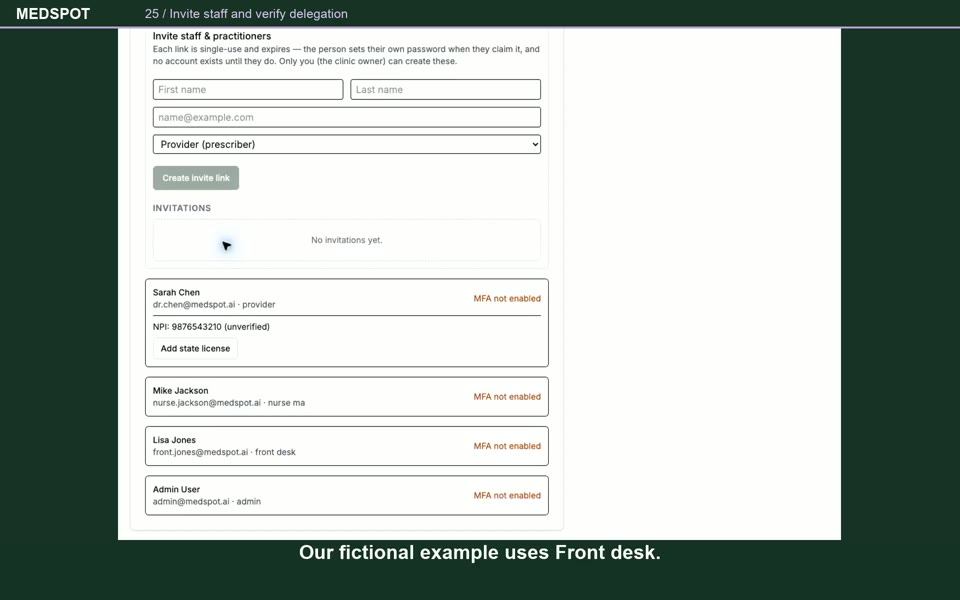Click the NPI: 9876543210 (unverified) line

[x=211, y=326]
